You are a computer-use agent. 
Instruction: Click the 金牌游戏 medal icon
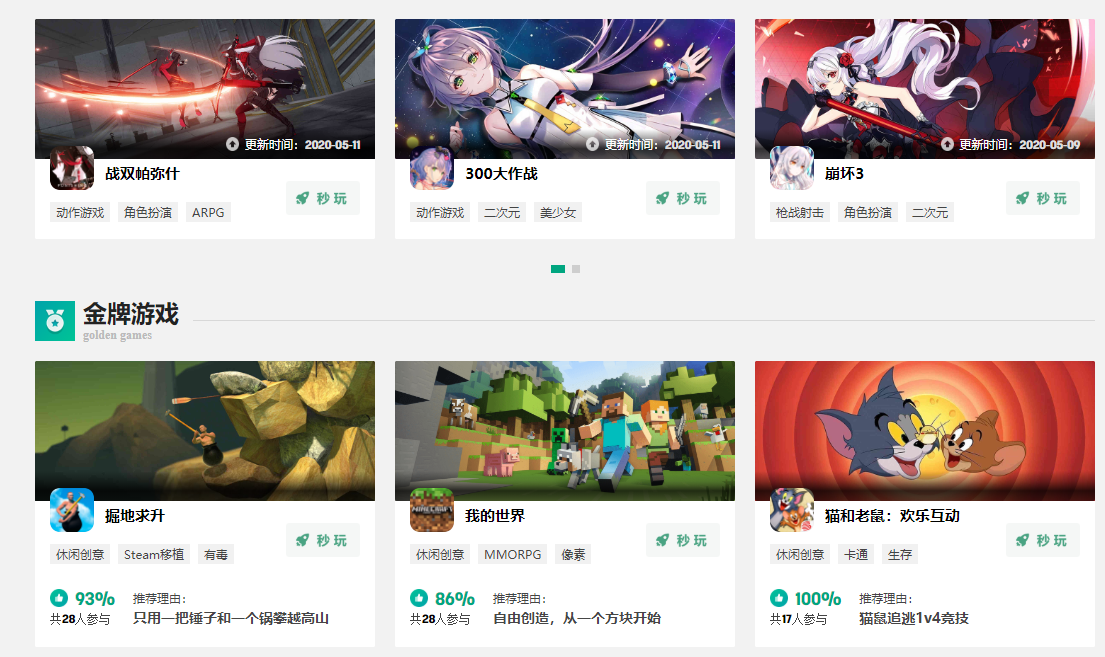(x=55, y=321)
